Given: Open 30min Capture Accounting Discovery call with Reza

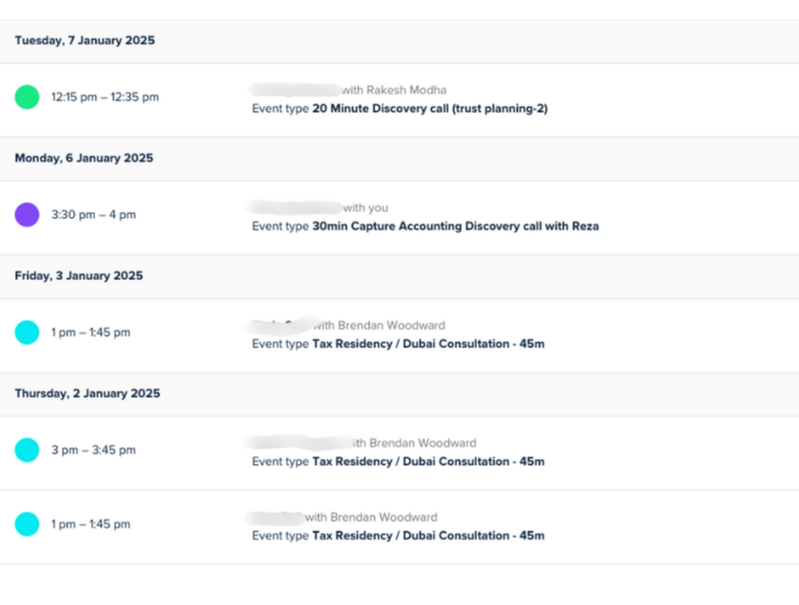Looking at the screenshot, I should tap(455, 226).
